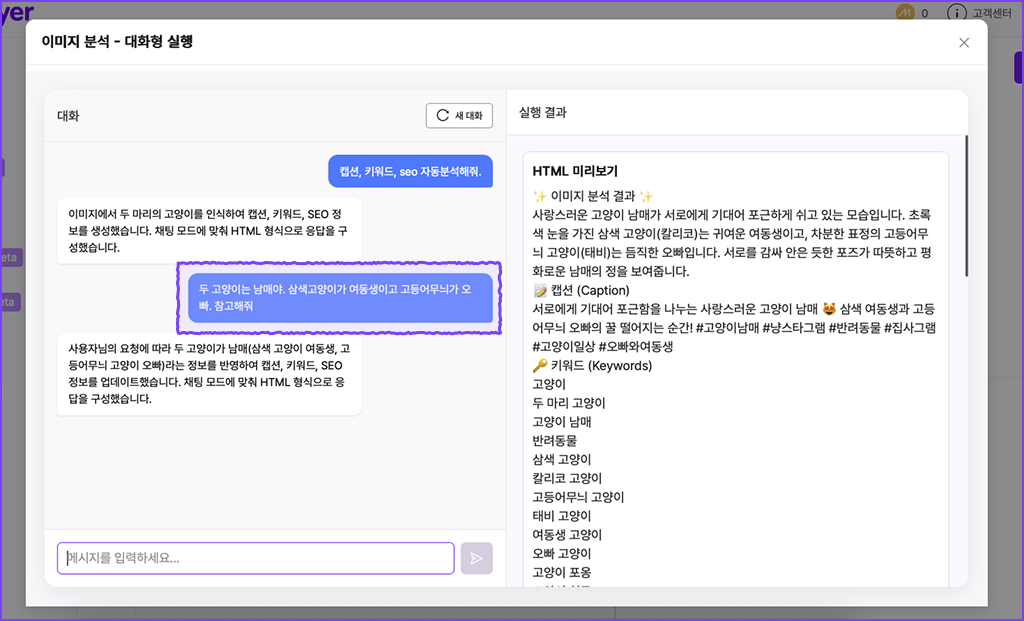
Task: Click the dialog title 이미지 분석 - 대화형 실행
Action: 117,42
